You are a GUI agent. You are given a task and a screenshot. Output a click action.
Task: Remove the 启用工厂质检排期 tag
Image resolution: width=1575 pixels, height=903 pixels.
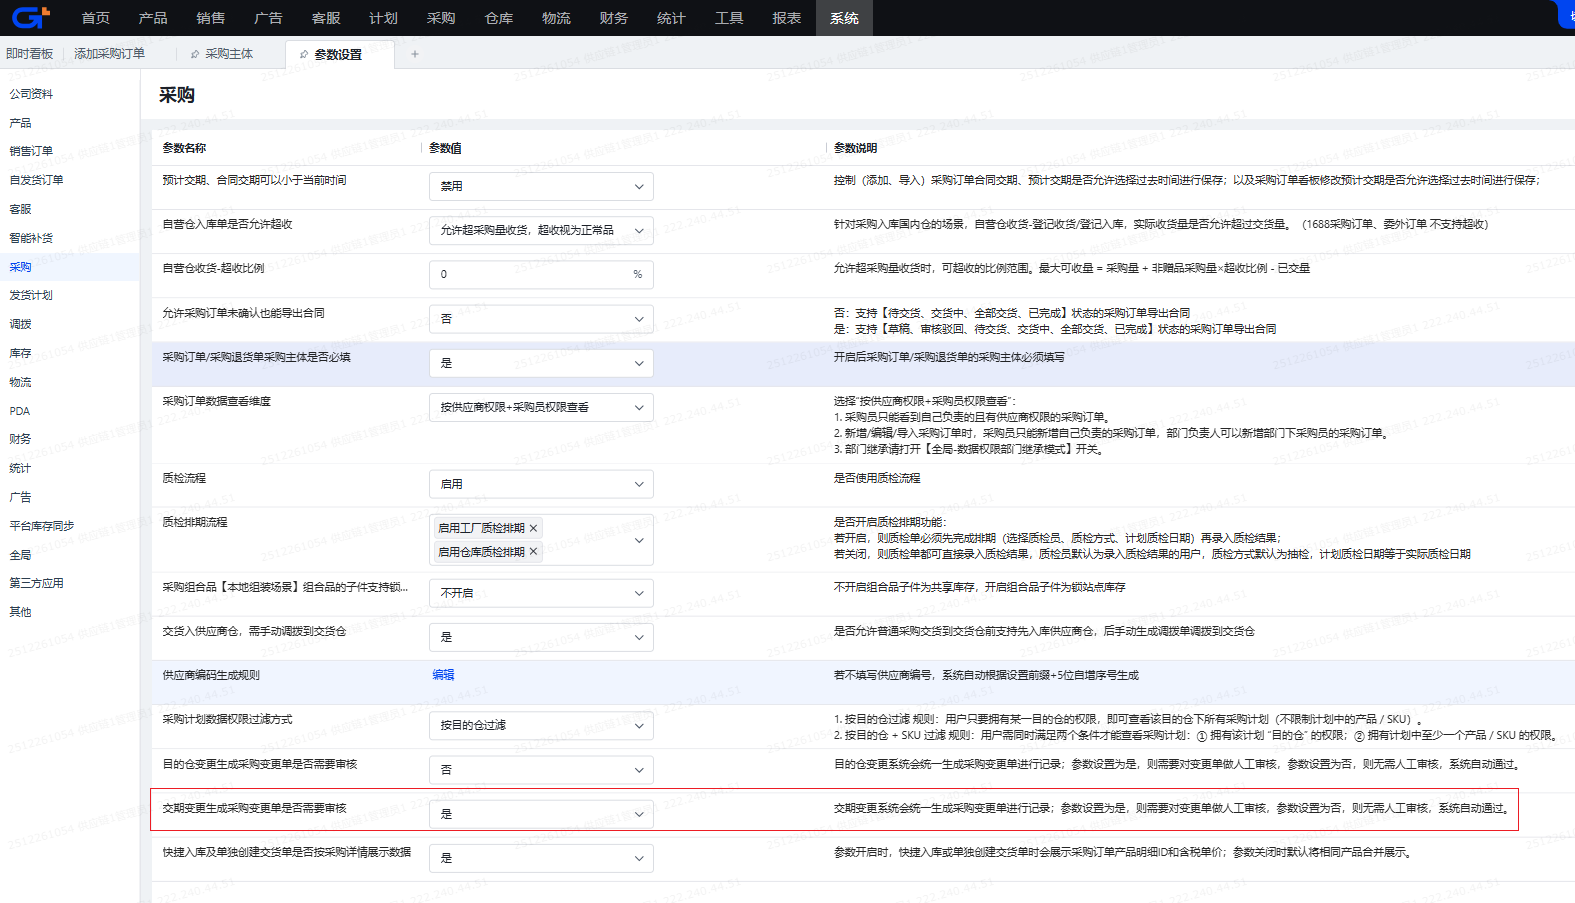click(534, 528)
